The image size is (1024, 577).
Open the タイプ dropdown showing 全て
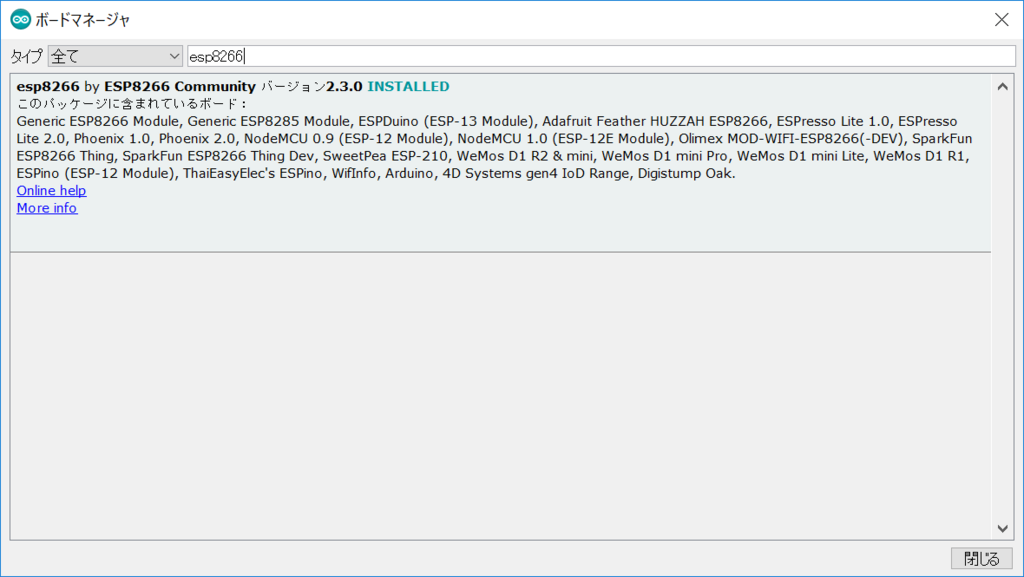pos(115,56)
